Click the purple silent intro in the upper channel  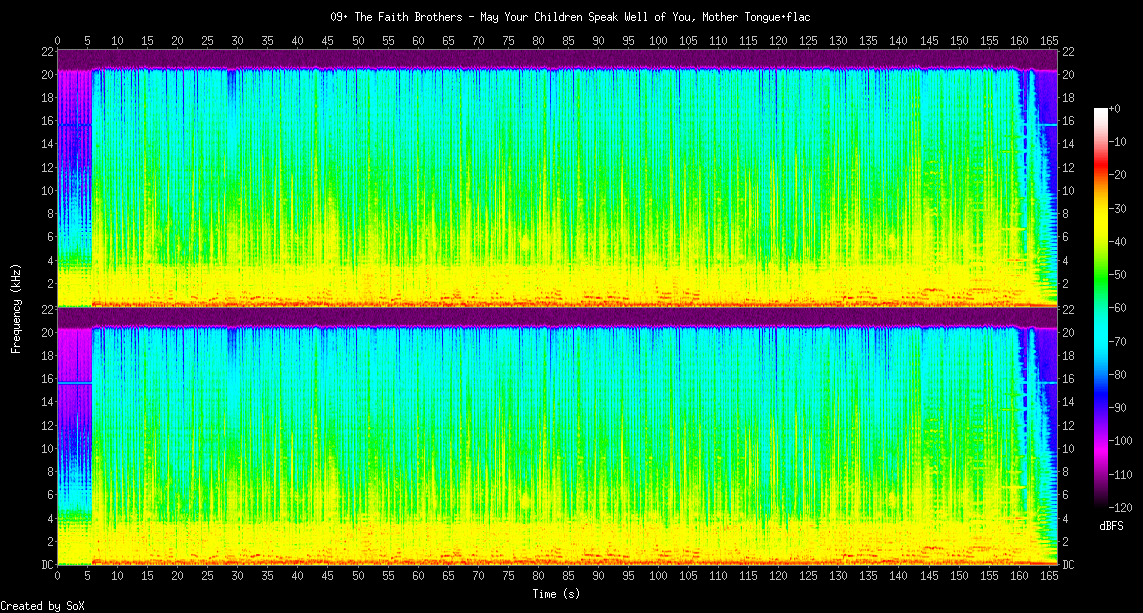pos(74,180)
